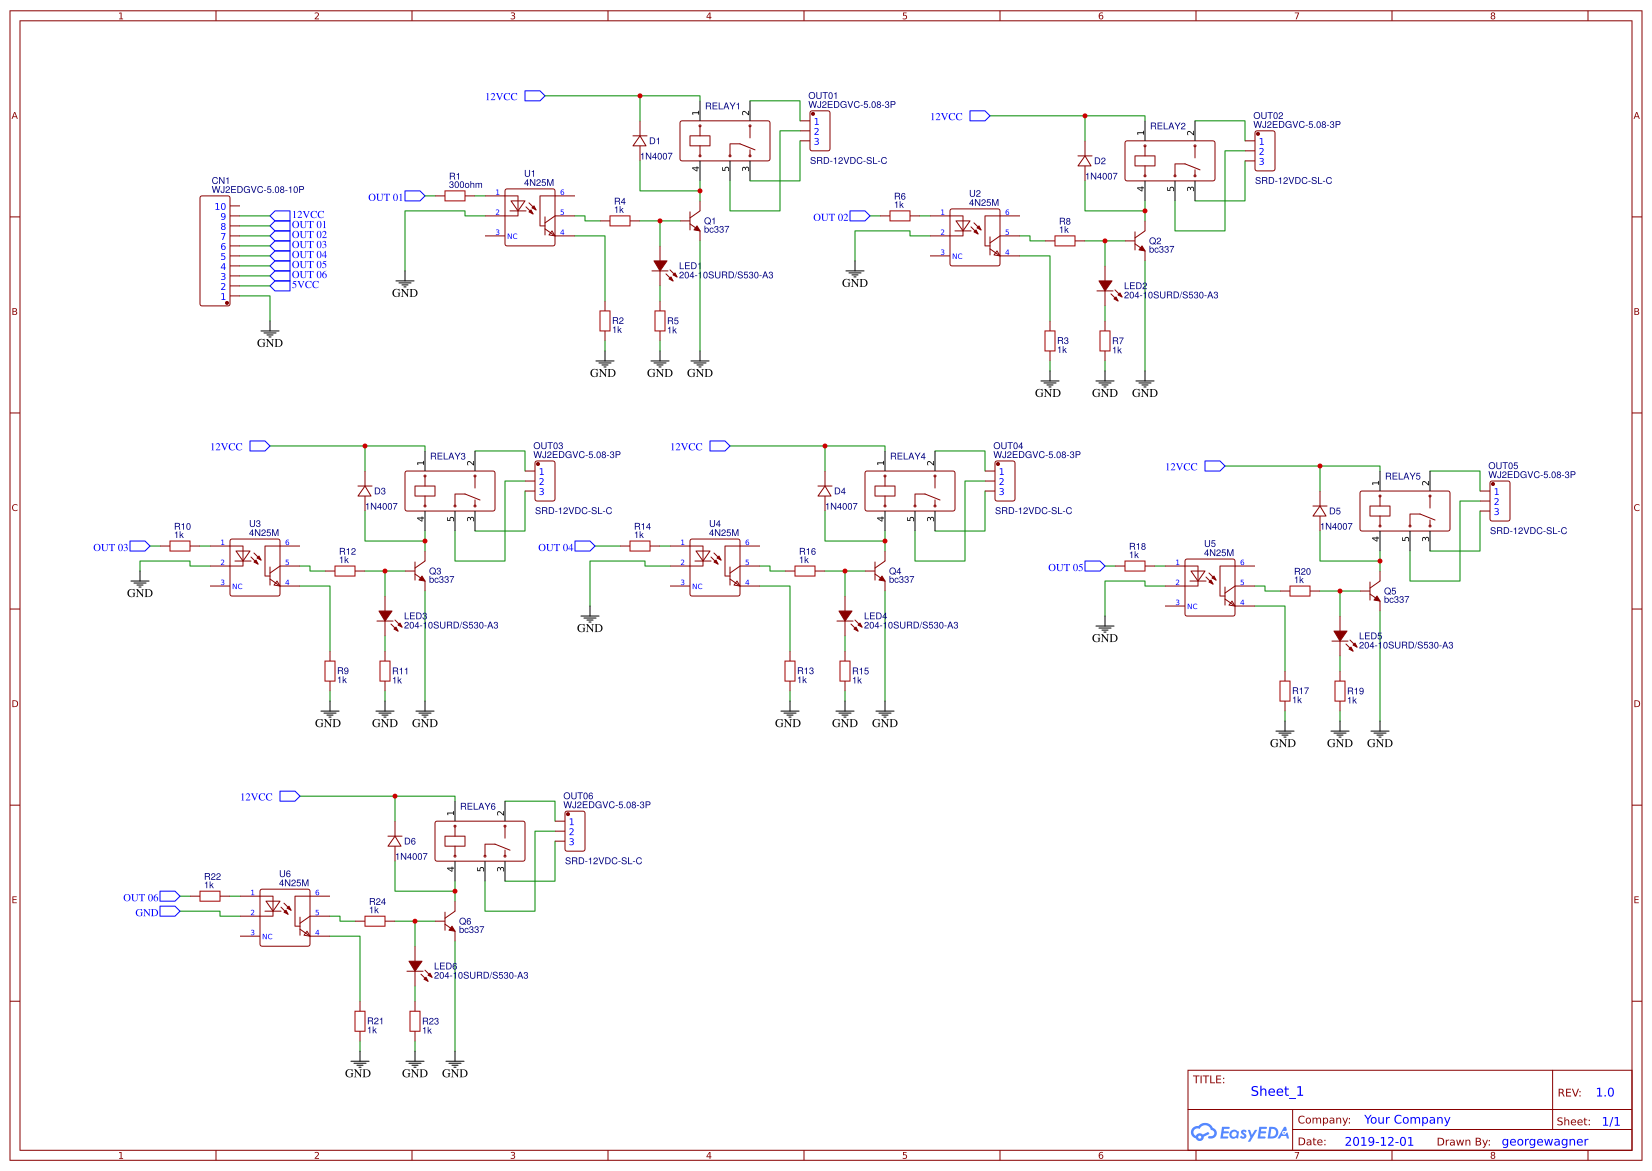Screen dimensions: 1652x1171
Task: Select diode D6 1N4007 symbol
Action: tap(395, 842)
